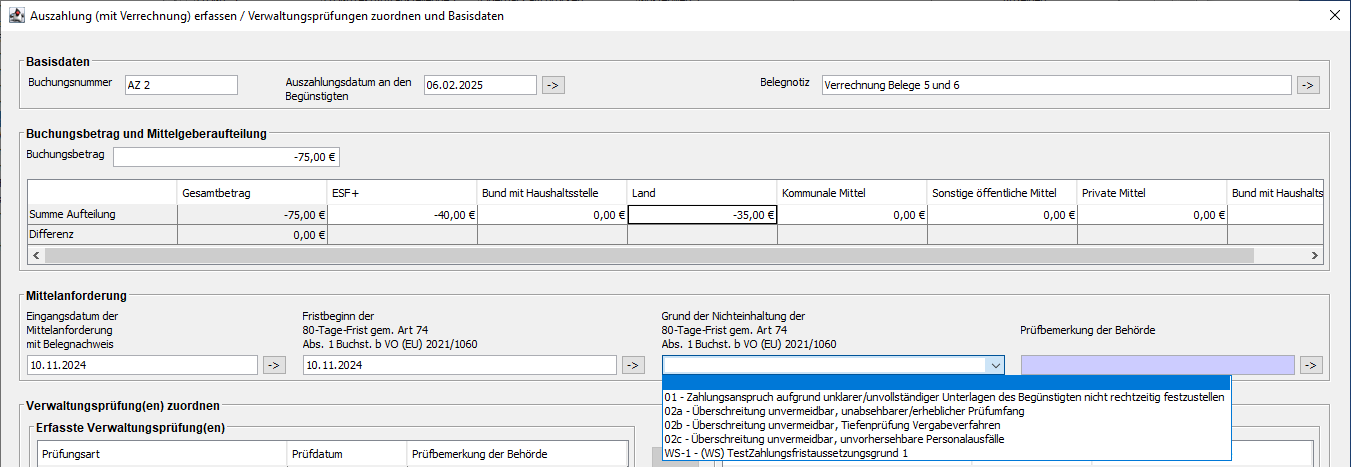Click the Buchungsbetrag input field
This screenshot has width=1351, height=467.
pos(227,157)
